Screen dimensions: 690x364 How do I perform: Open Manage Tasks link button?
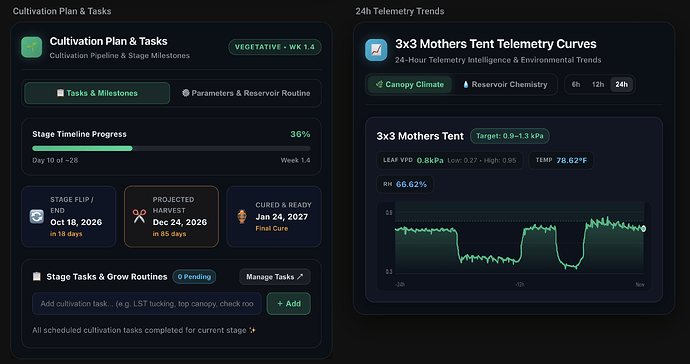pos(275,277)
